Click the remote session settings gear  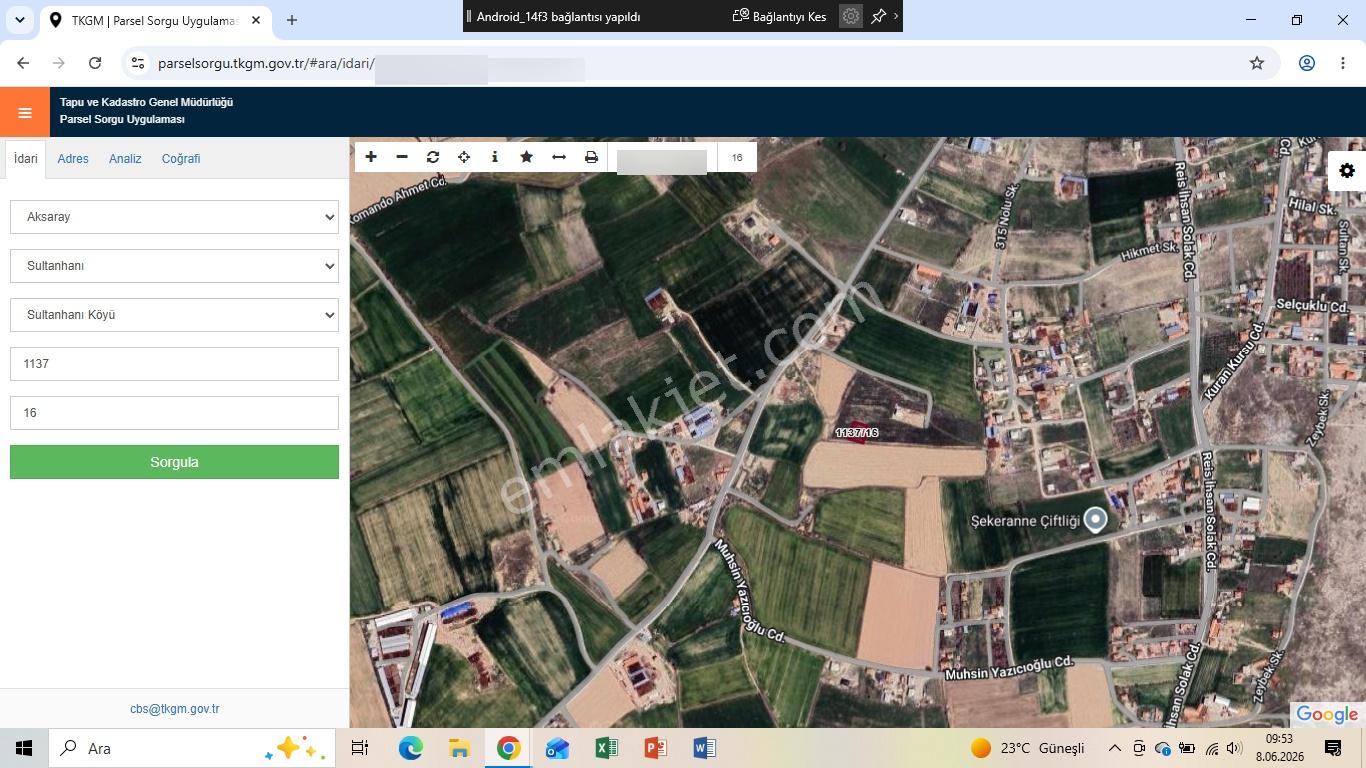click(851, 16)
